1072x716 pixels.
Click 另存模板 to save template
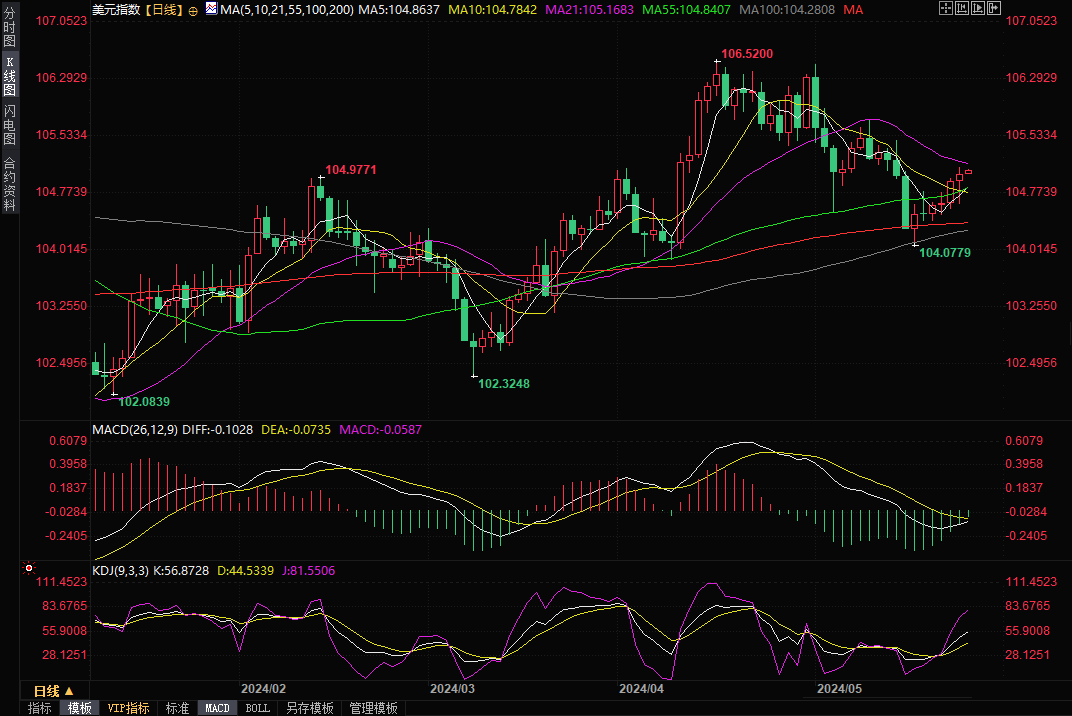pyautogui.click(x=309, y=708)
